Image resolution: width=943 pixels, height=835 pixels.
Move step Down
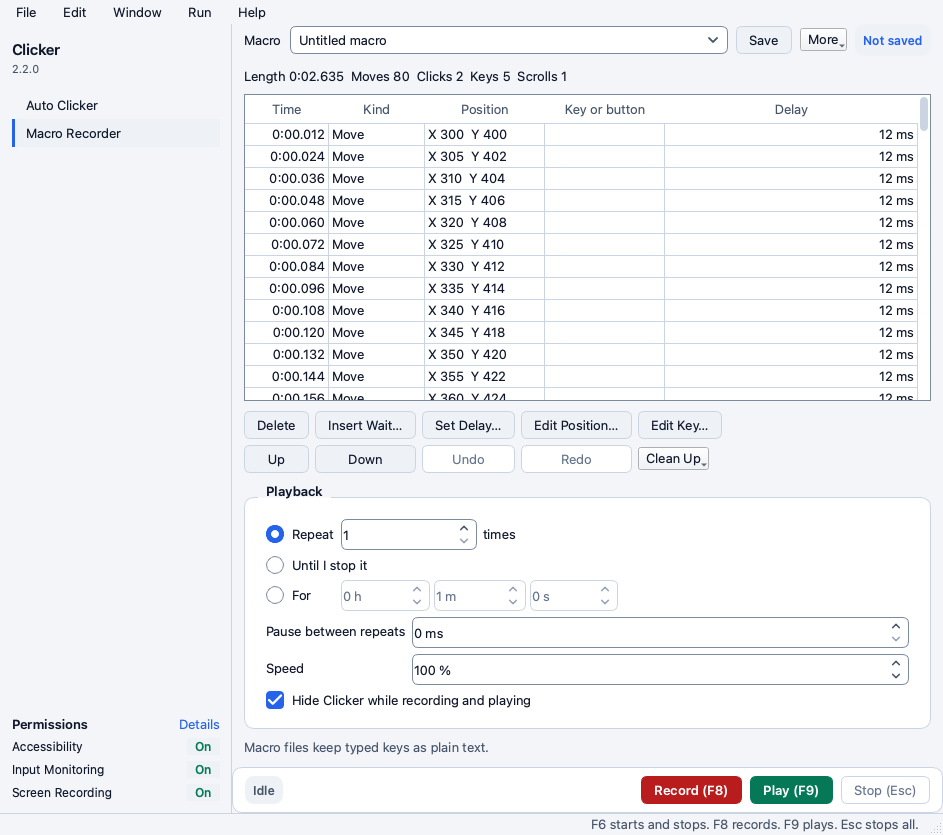pyautogui.click(x=365, y=459)
